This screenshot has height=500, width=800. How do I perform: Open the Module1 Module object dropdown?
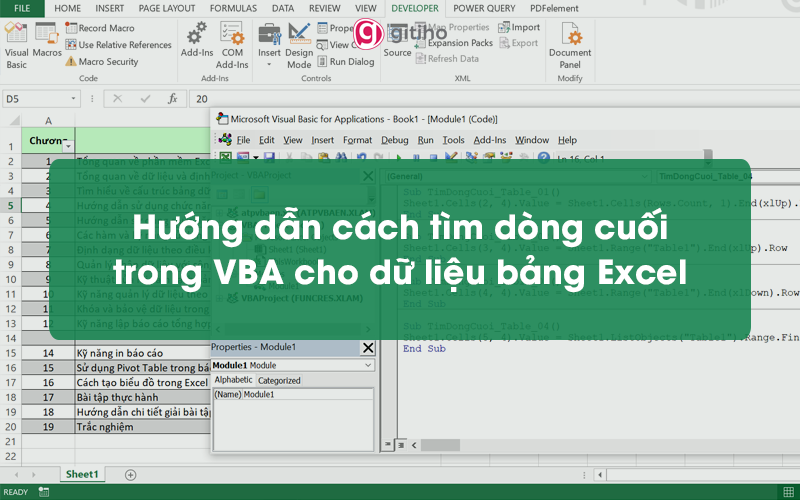click(368, 365)
